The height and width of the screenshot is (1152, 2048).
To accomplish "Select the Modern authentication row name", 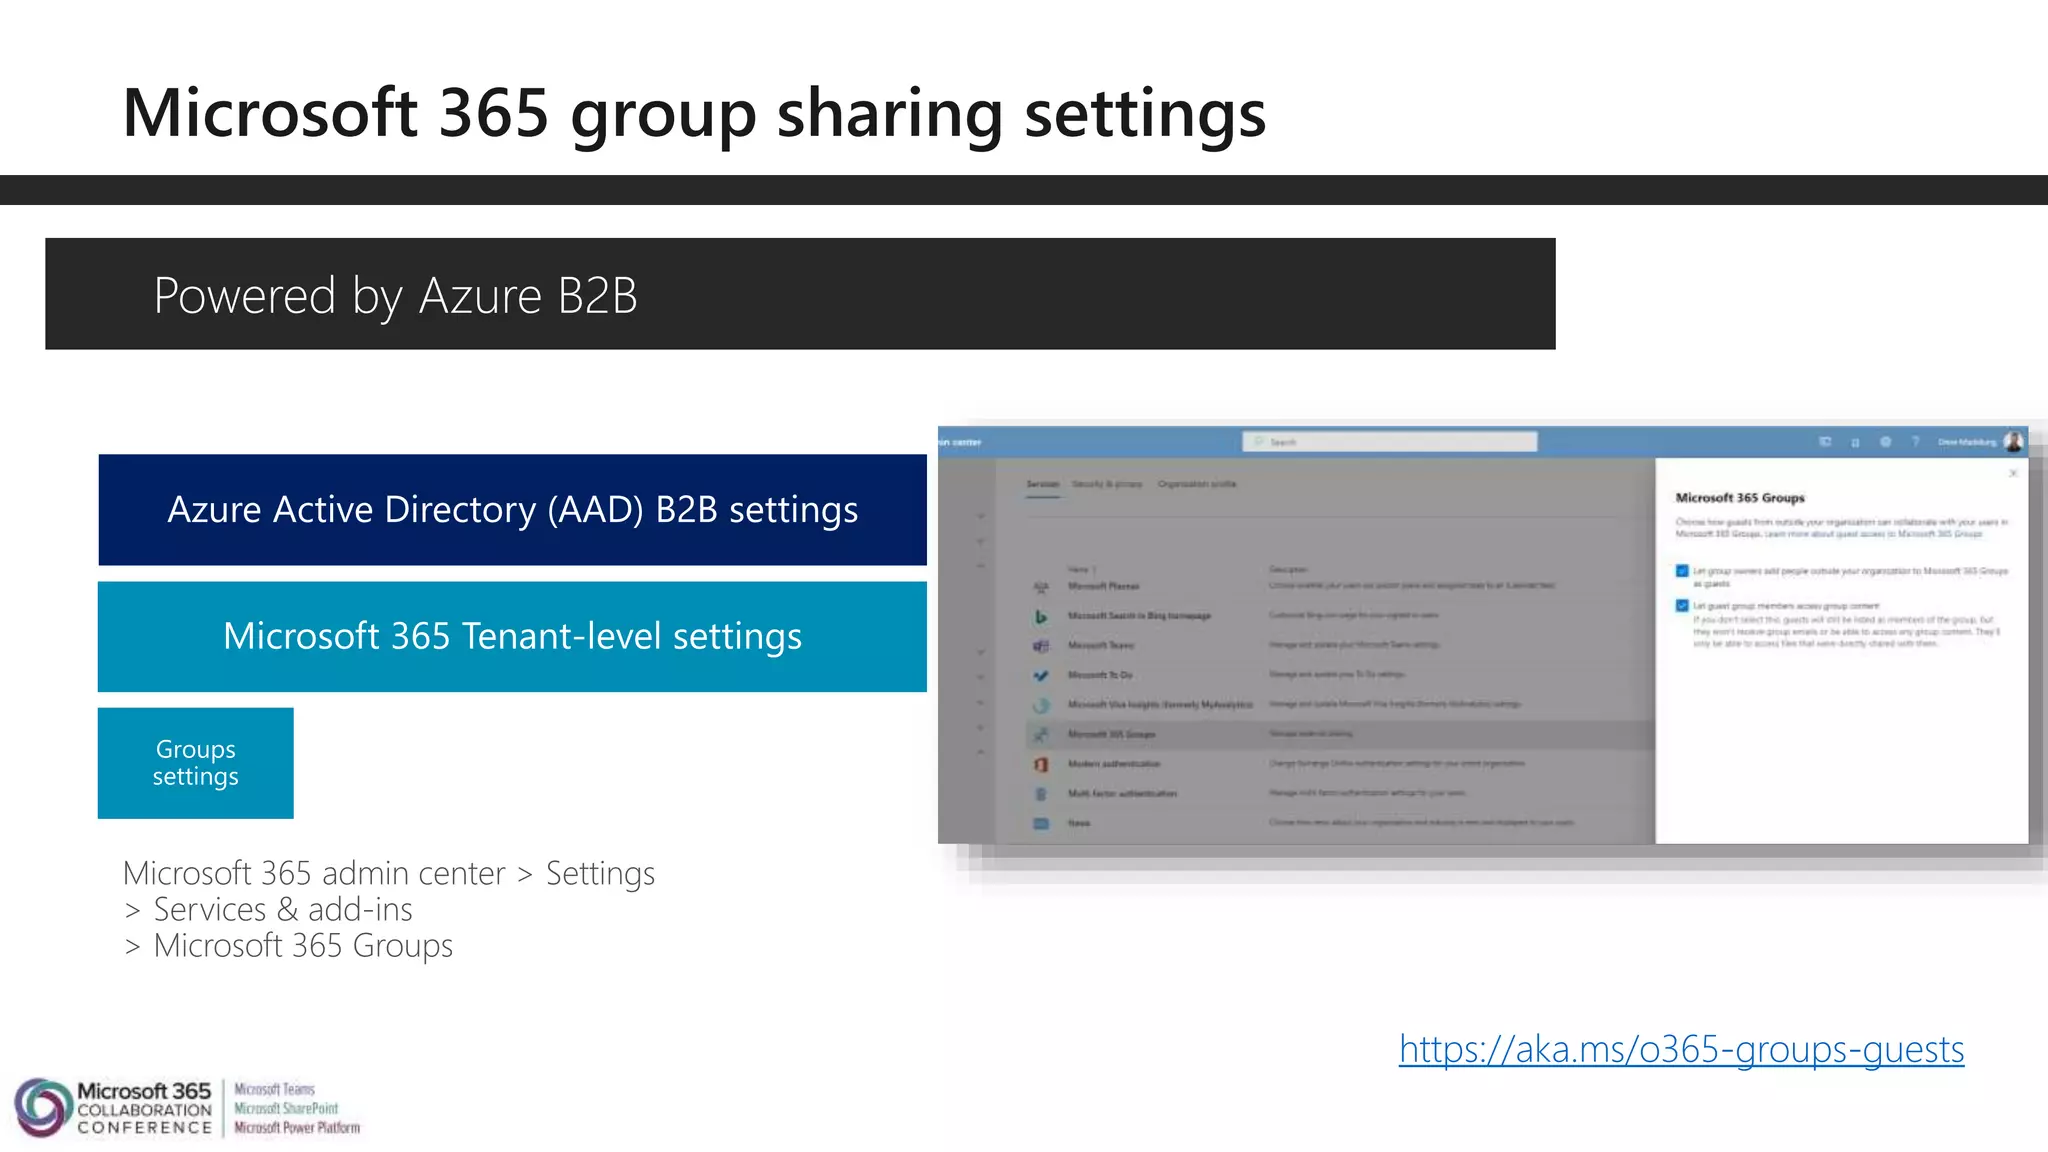I will coord(1114,764).
